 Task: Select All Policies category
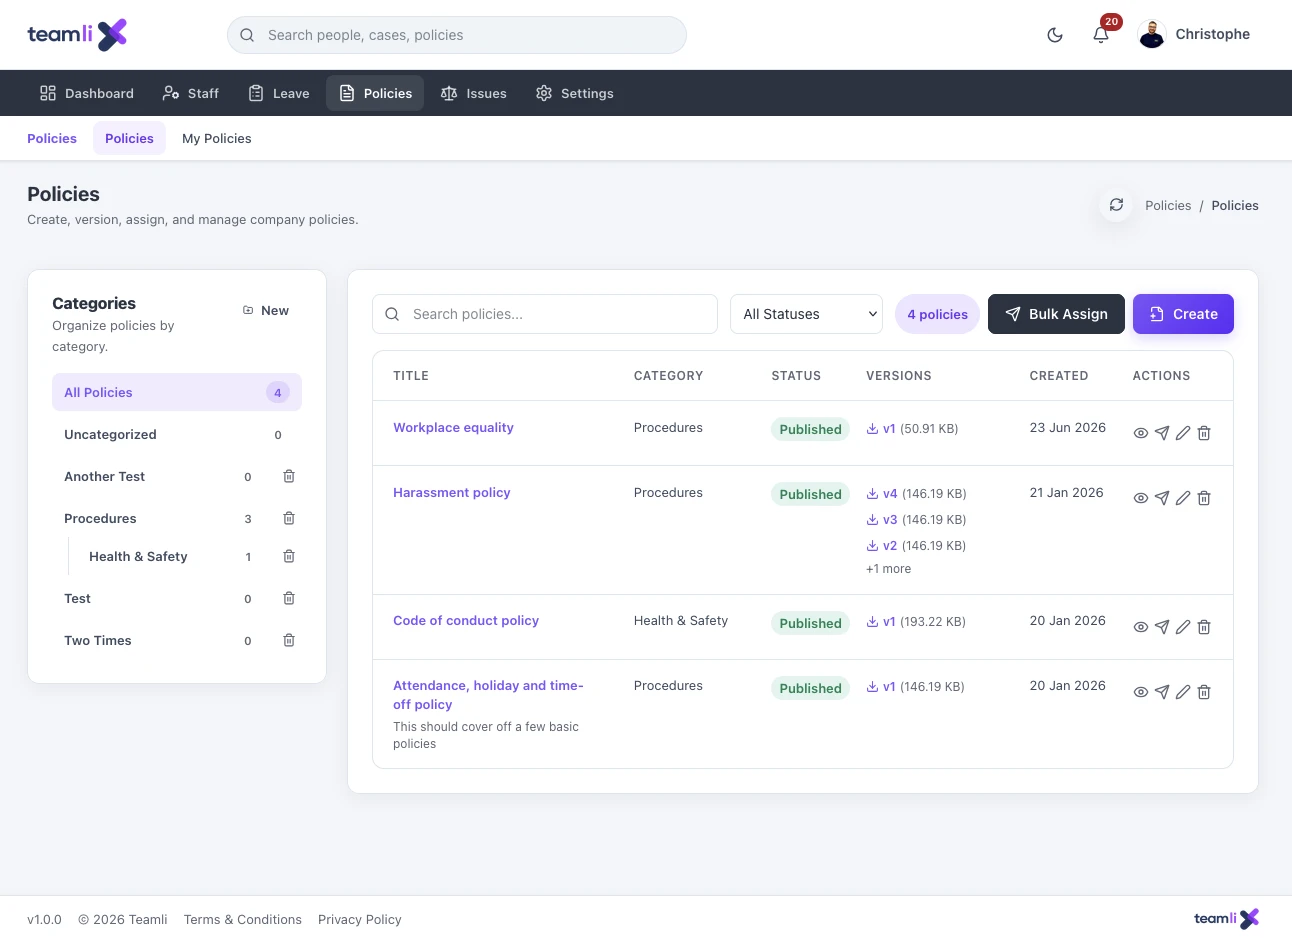pos(177,392)
